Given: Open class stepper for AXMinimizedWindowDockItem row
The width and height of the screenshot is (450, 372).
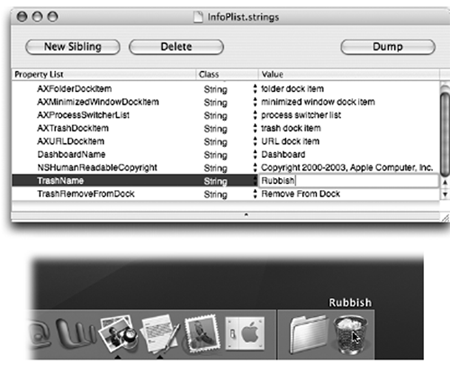Looking at the screenshot, I should (x=255, y=102).
